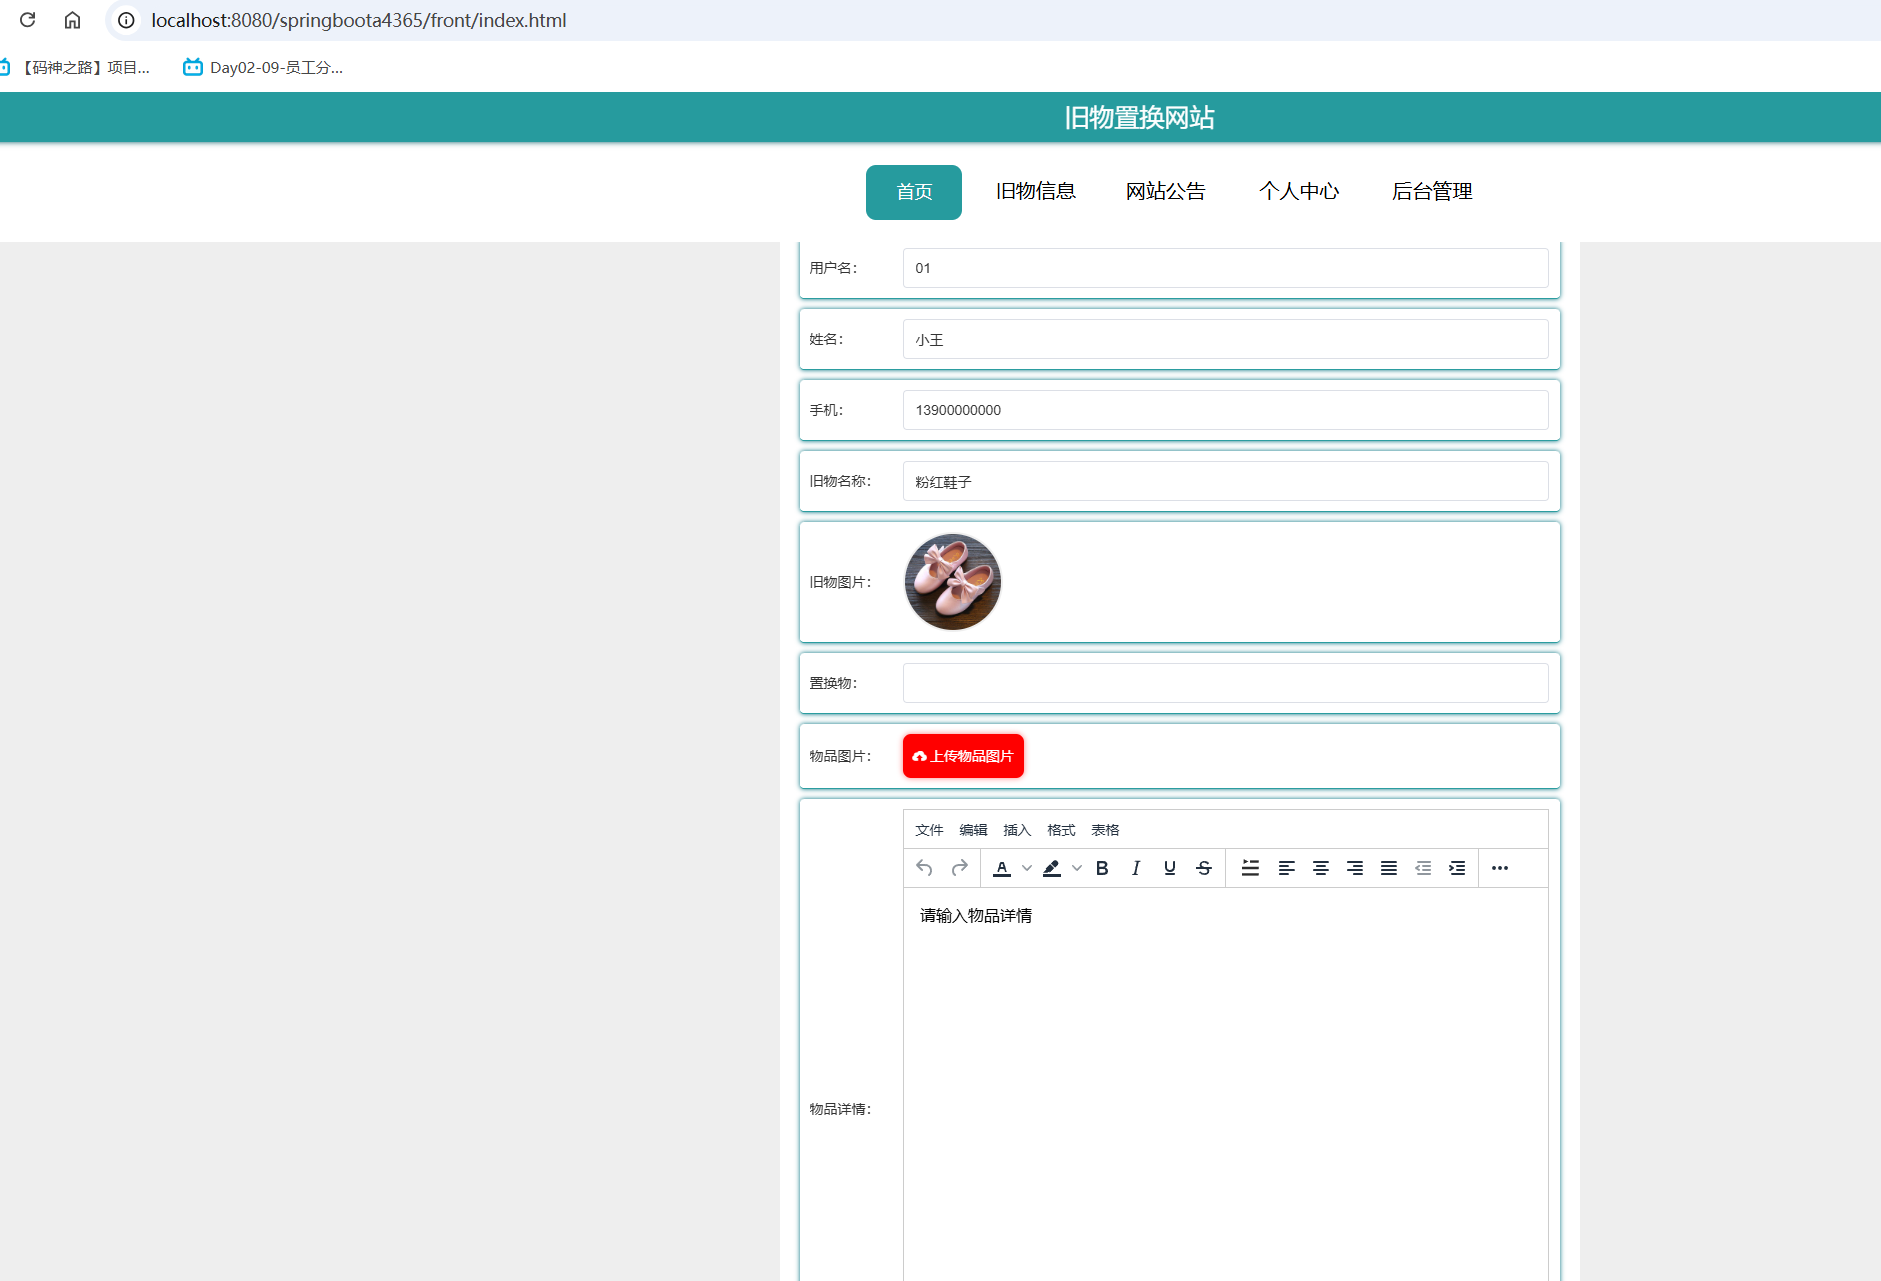Go to the 旧物信息 navigation tab
Screen dimensions: 1881x1281
click(1036, 191)
